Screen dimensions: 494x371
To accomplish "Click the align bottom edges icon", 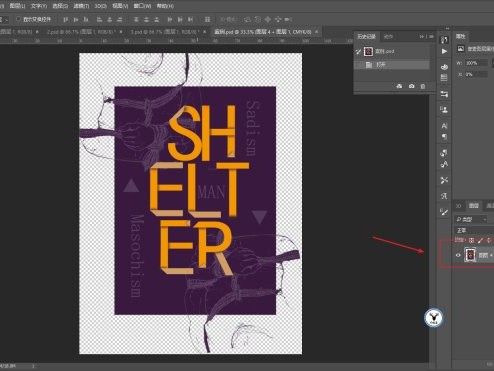I will 86,20.
